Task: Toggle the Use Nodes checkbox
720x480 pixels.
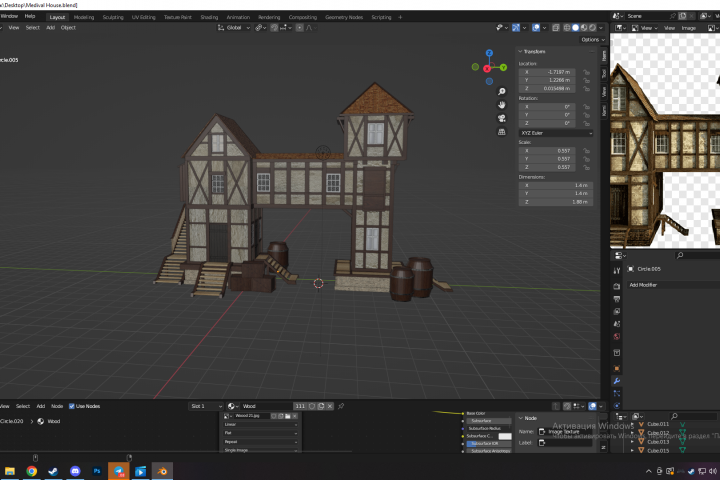Action: pyautogui.click(x=72, y=406)
